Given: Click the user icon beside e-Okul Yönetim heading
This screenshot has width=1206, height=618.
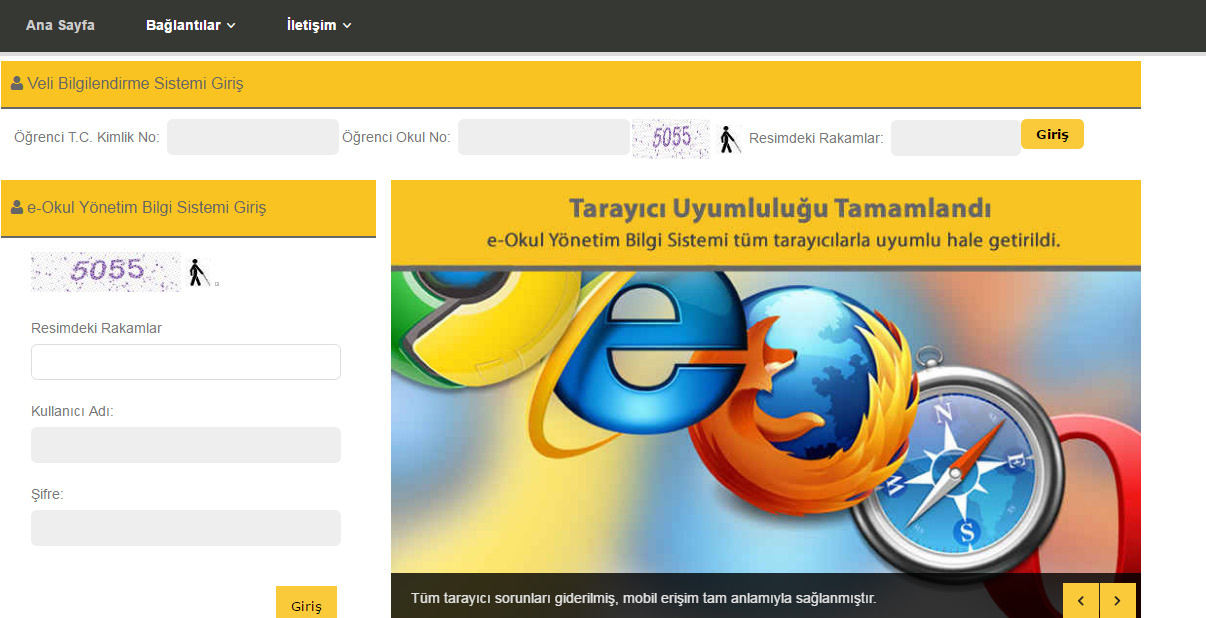Looking at the screenshot, I should click(x=17, y=208).
